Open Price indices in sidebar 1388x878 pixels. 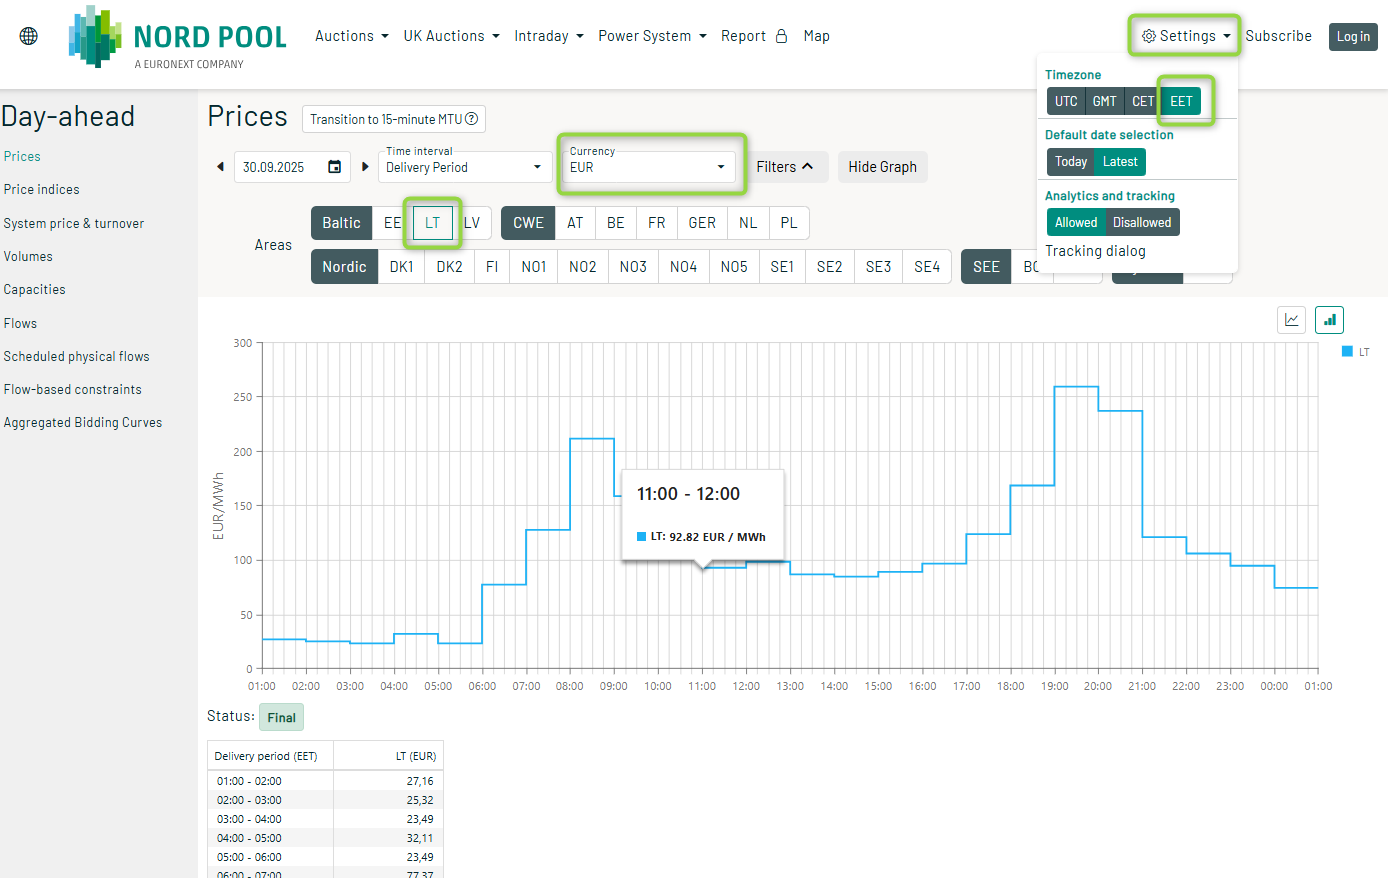[41, 189]
